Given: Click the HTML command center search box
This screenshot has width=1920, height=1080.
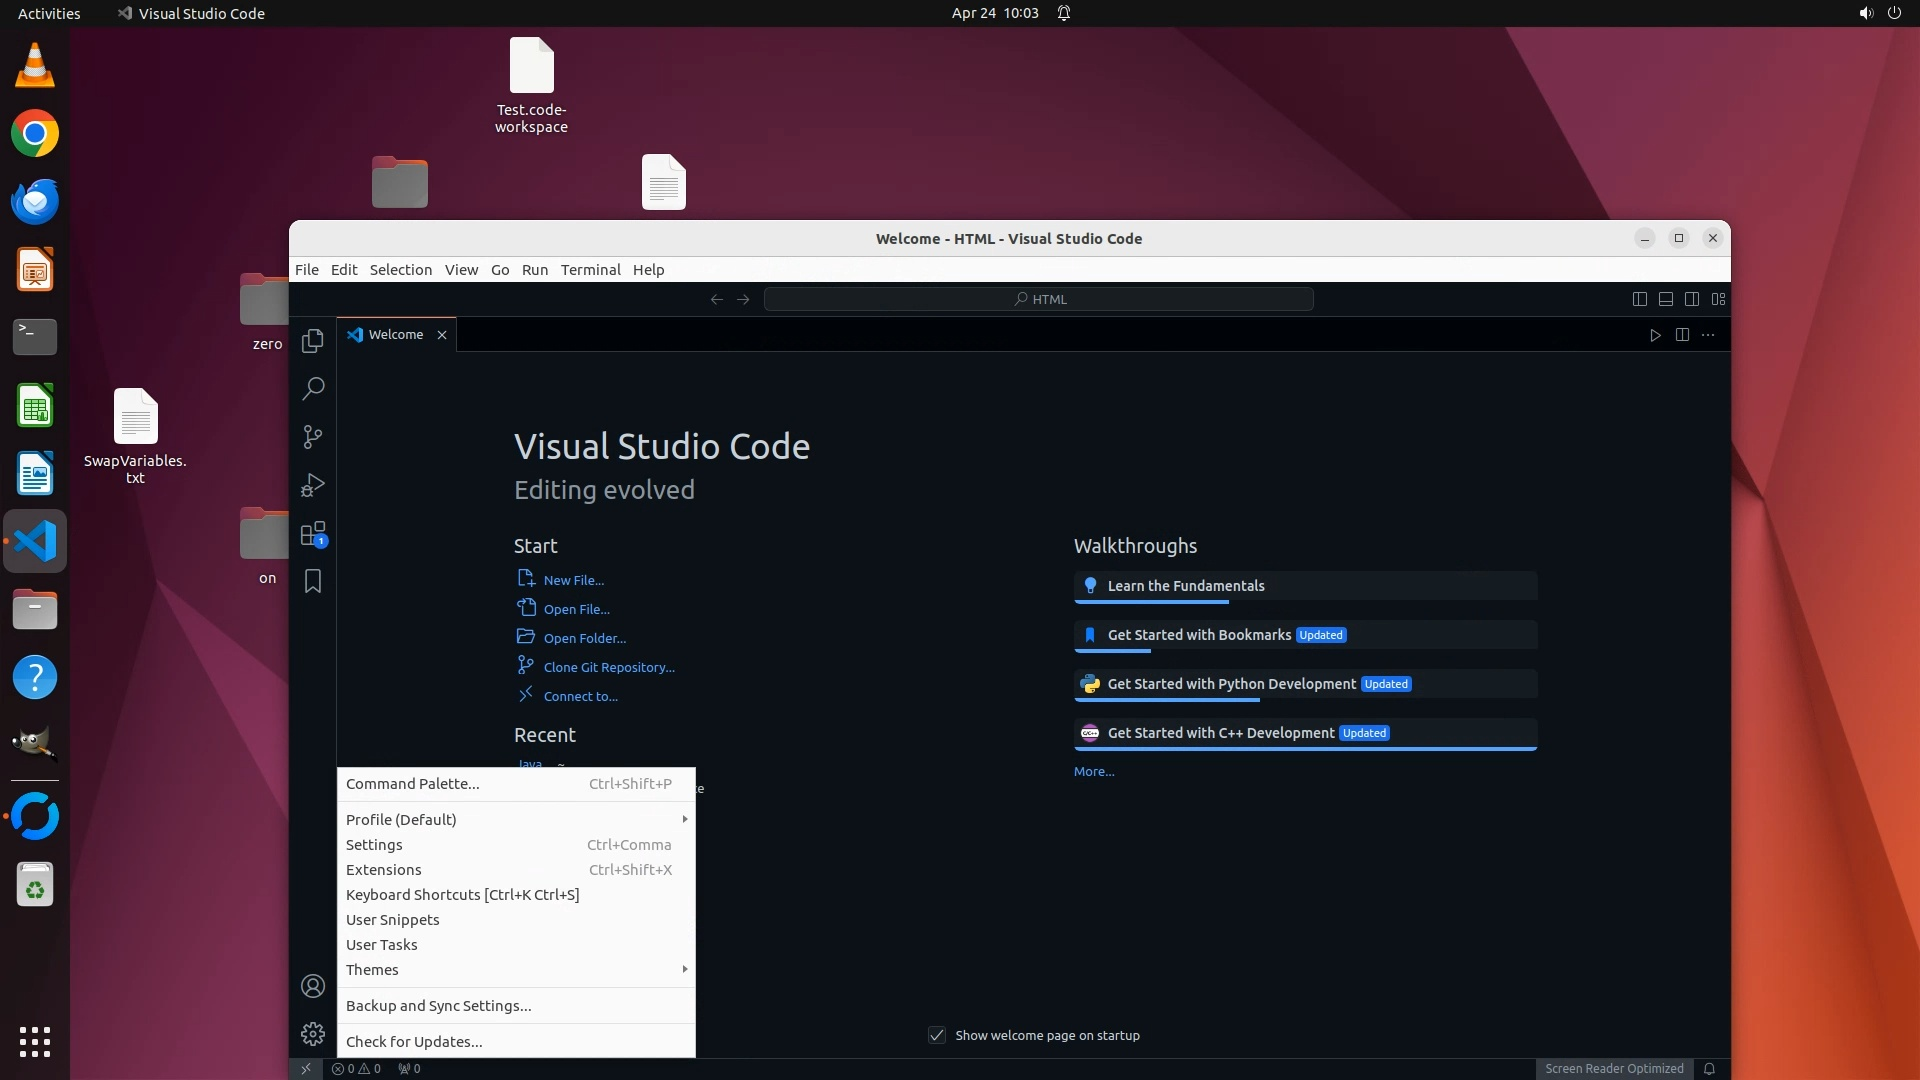Looking at the screenshot, I should point(1038,299).
